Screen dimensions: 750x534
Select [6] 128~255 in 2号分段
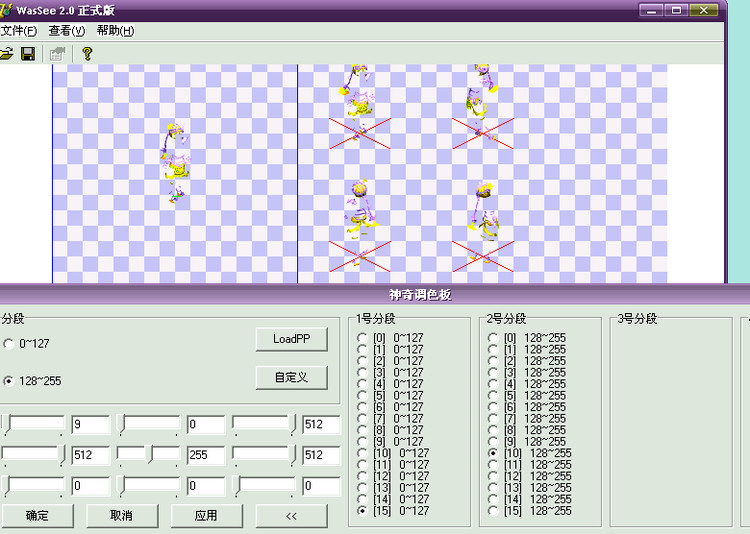(x=527, y=407)
